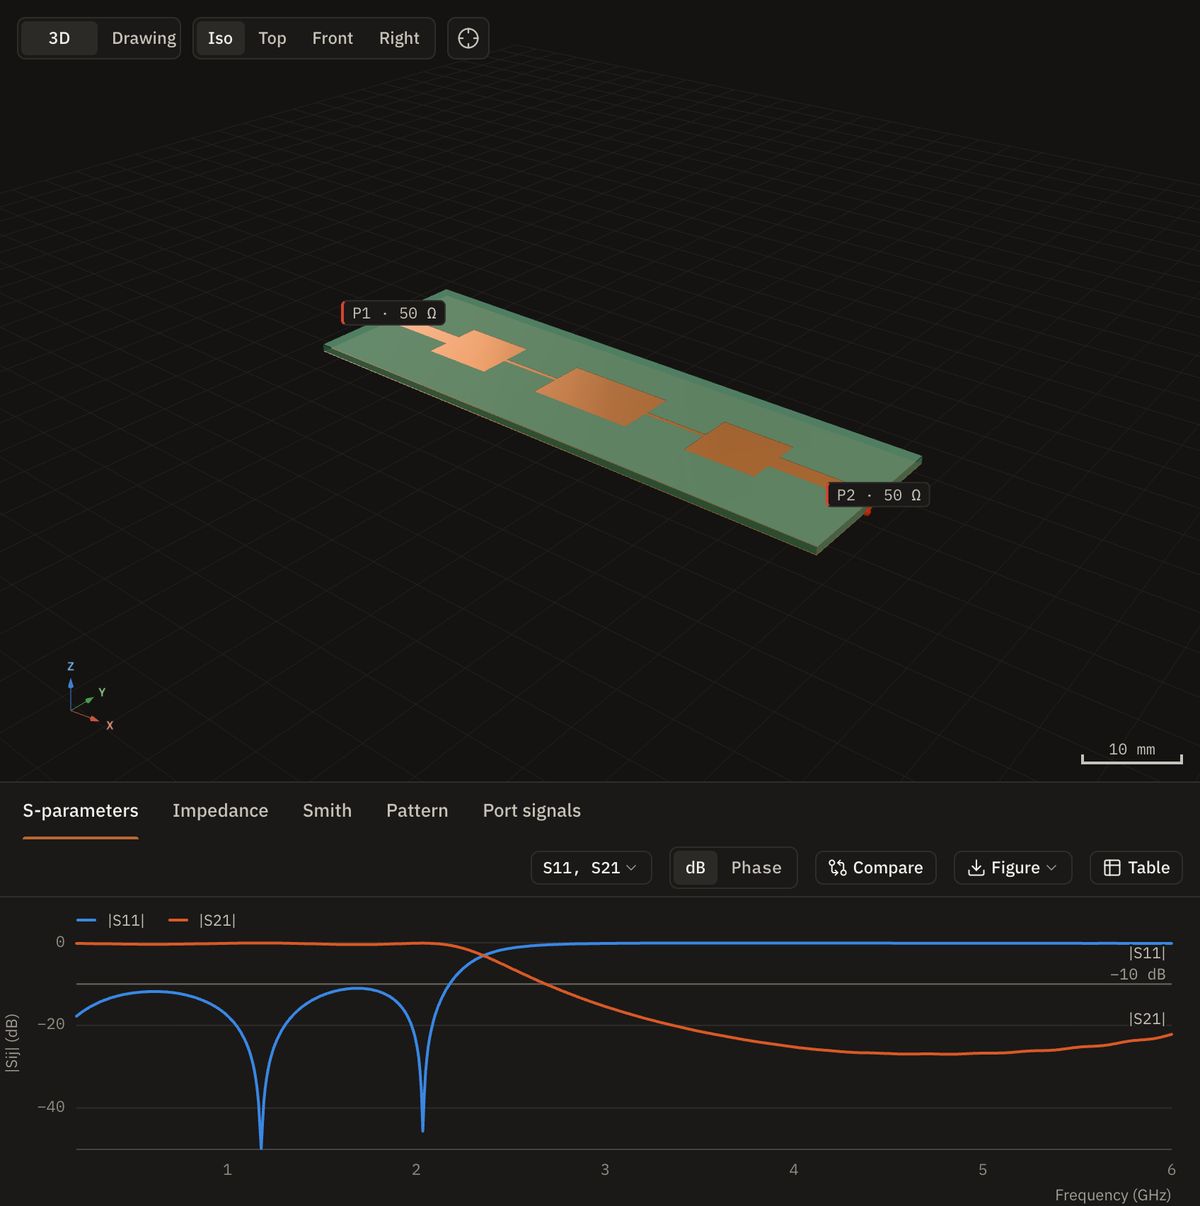This screenshot has width=1200, height=1206.
Task: Switch plot display to Phase
Action: (756, 868)
